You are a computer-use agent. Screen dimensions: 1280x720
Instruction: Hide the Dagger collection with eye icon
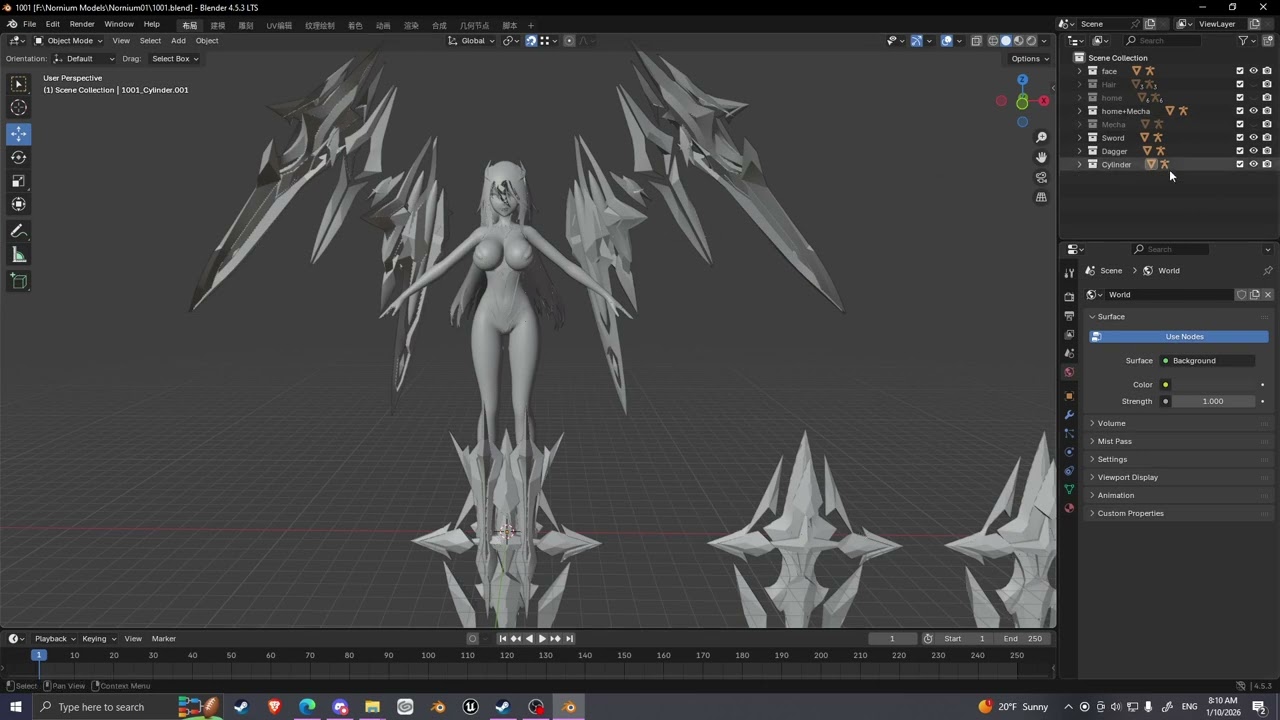tap(1253, 151)
